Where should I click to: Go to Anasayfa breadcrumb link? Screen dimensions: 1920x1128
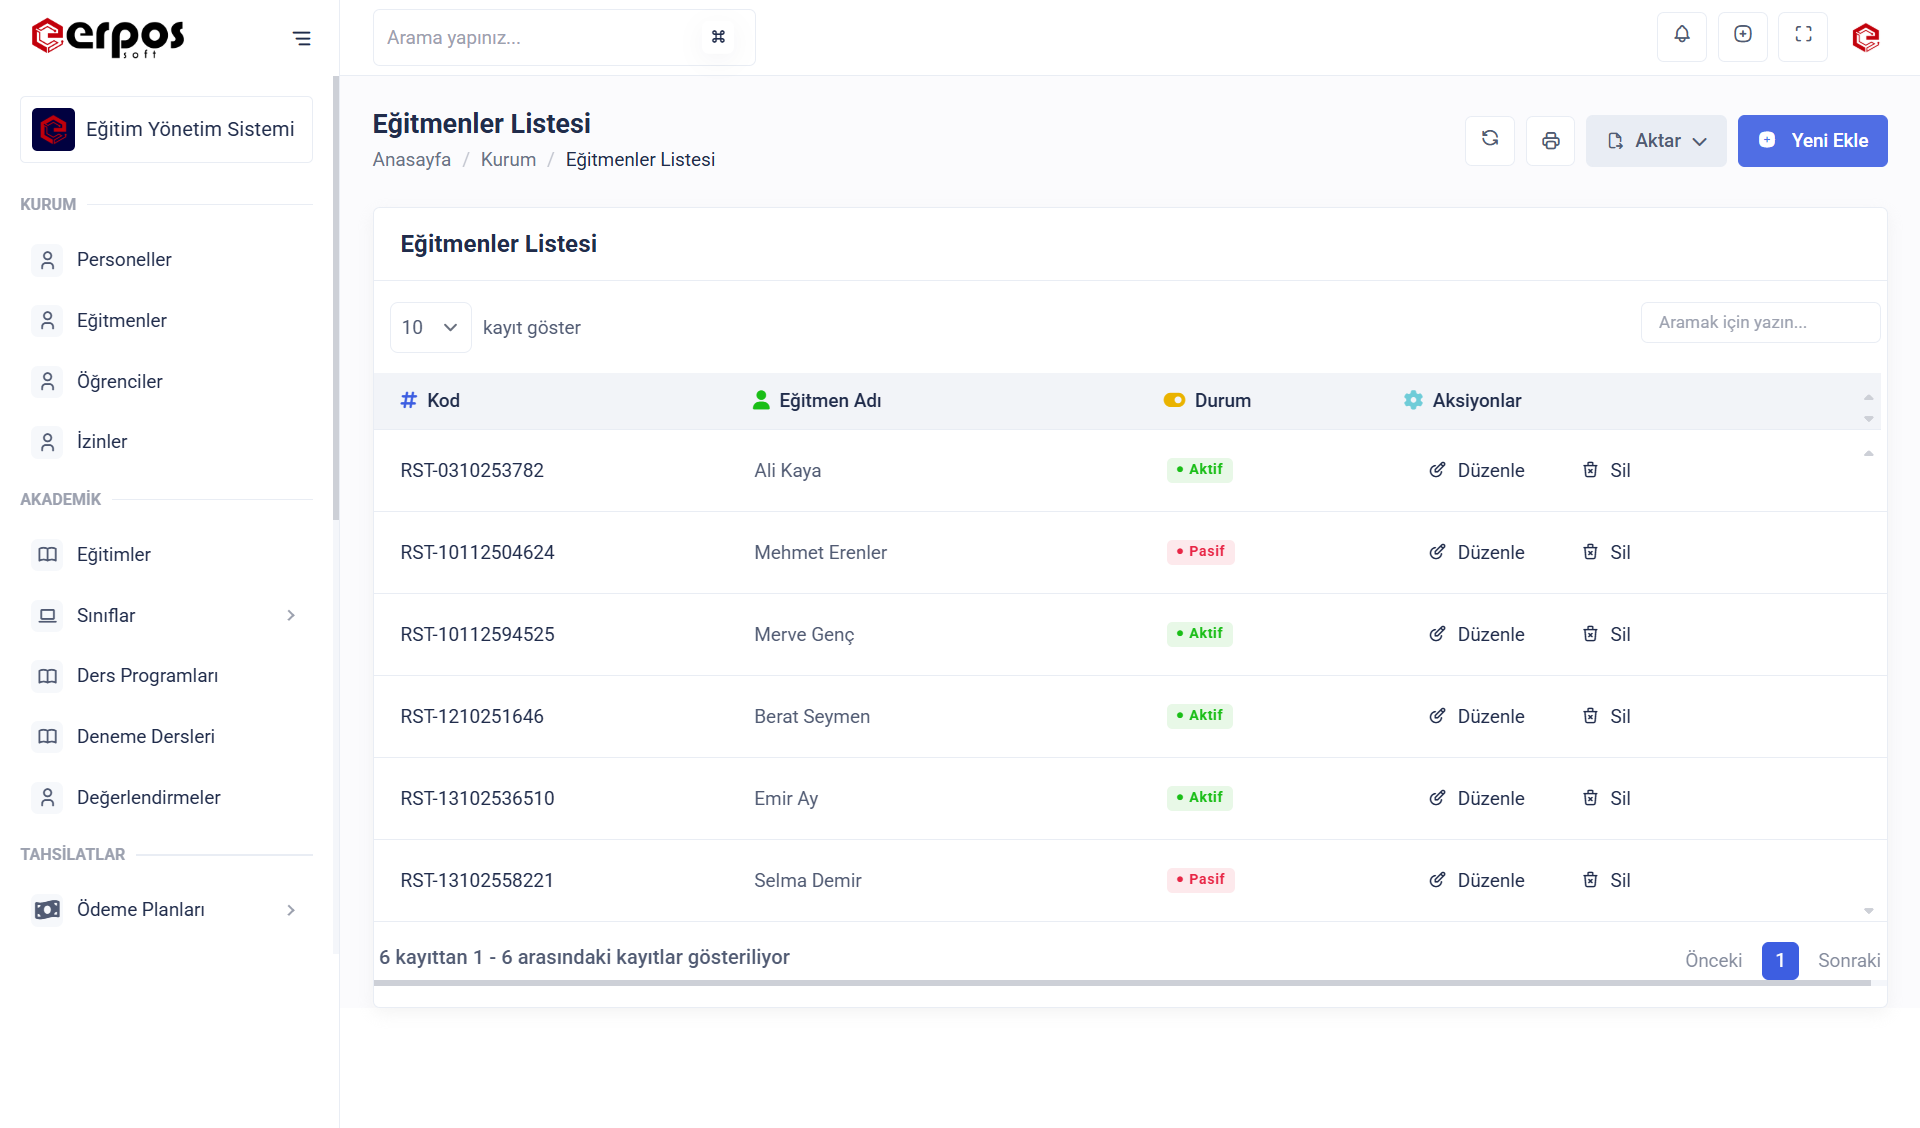[411, 160]
